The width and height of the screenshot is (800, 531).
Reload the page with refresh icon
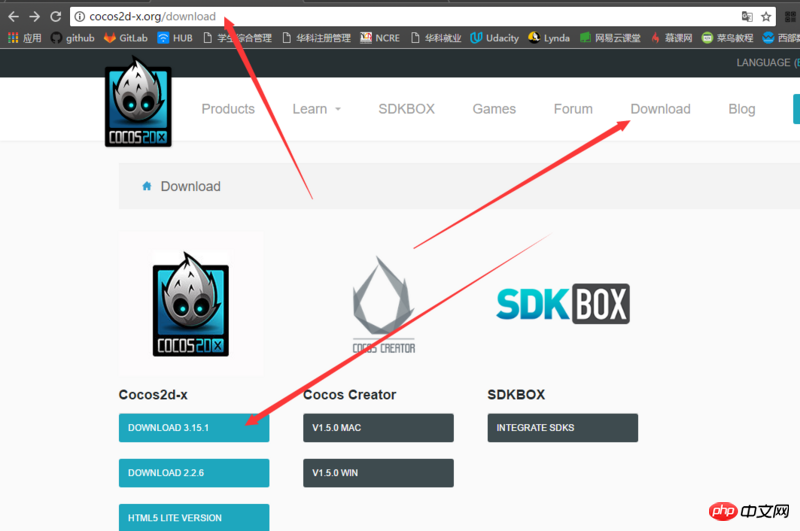click(56, 16)
